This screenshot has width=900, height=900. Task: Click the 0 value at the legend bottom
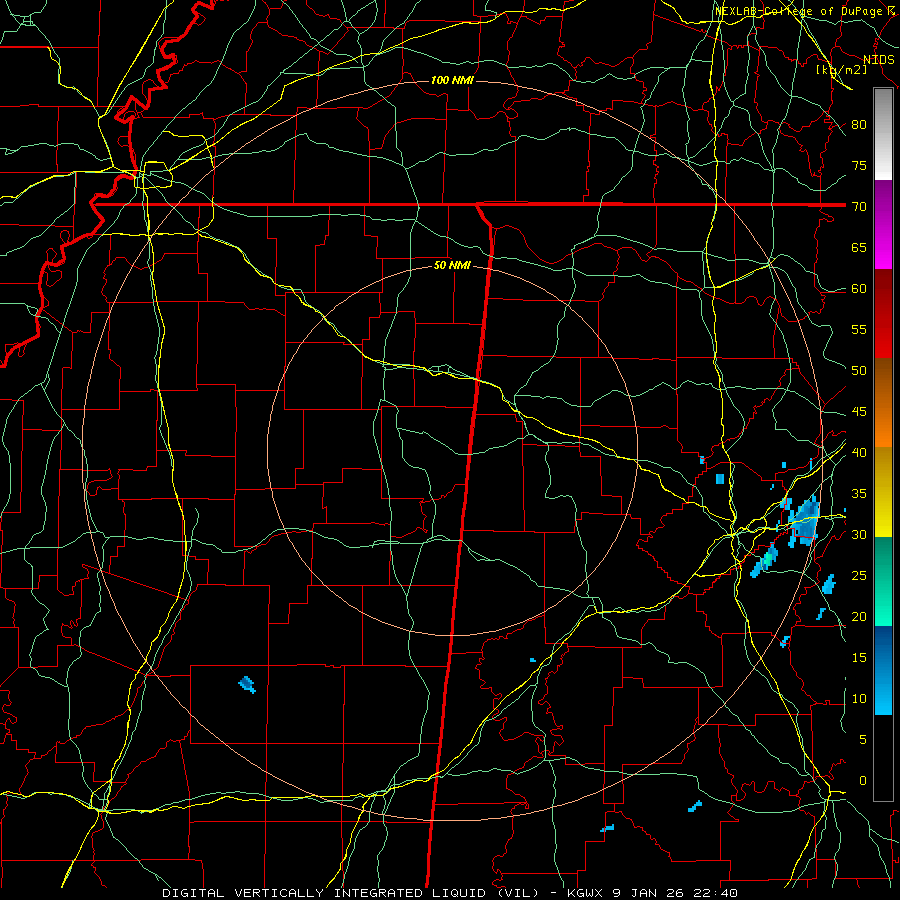(863, 781)
